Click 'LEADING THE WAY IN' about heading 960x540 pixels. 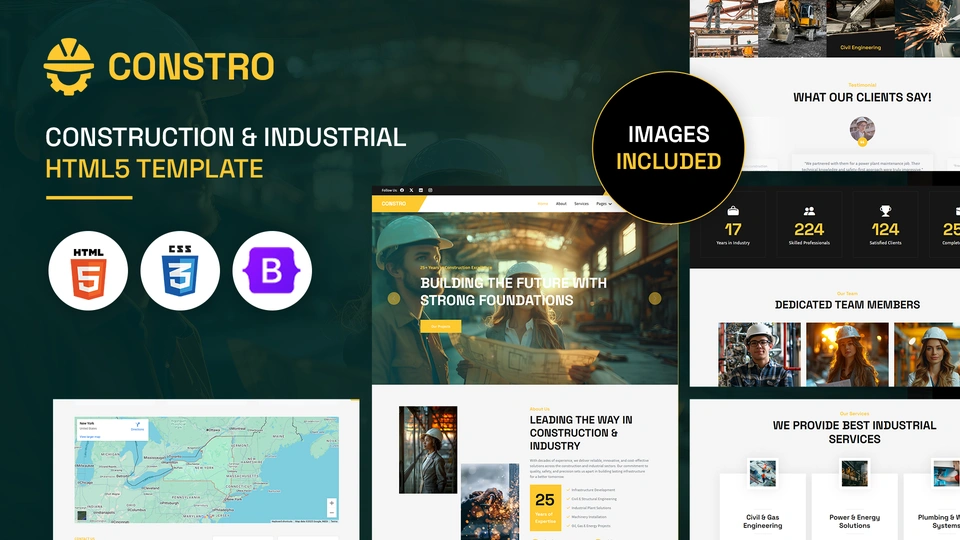click(x=581, y=420)
